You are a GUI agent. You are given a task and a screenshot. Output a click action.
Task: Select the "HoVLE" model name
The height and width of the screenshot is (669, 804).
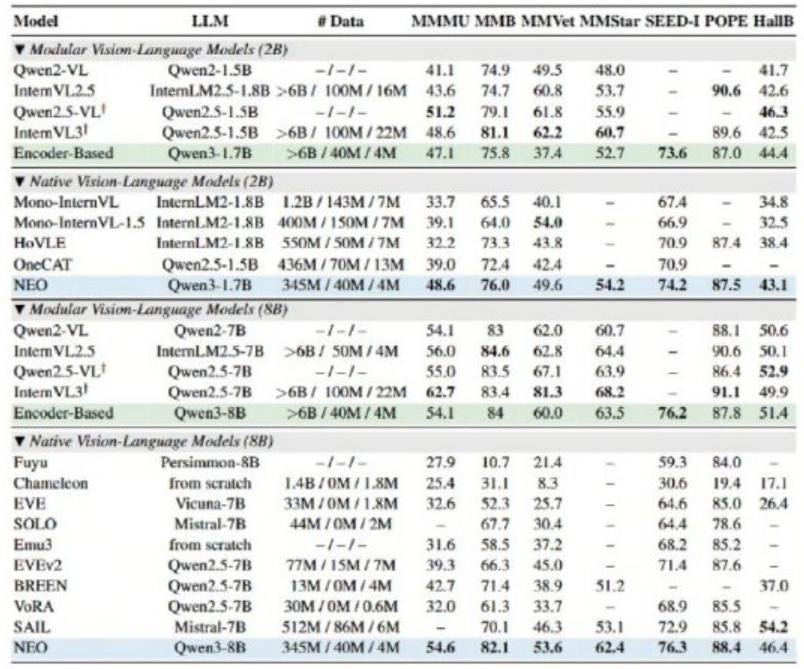tap(39, 243)
